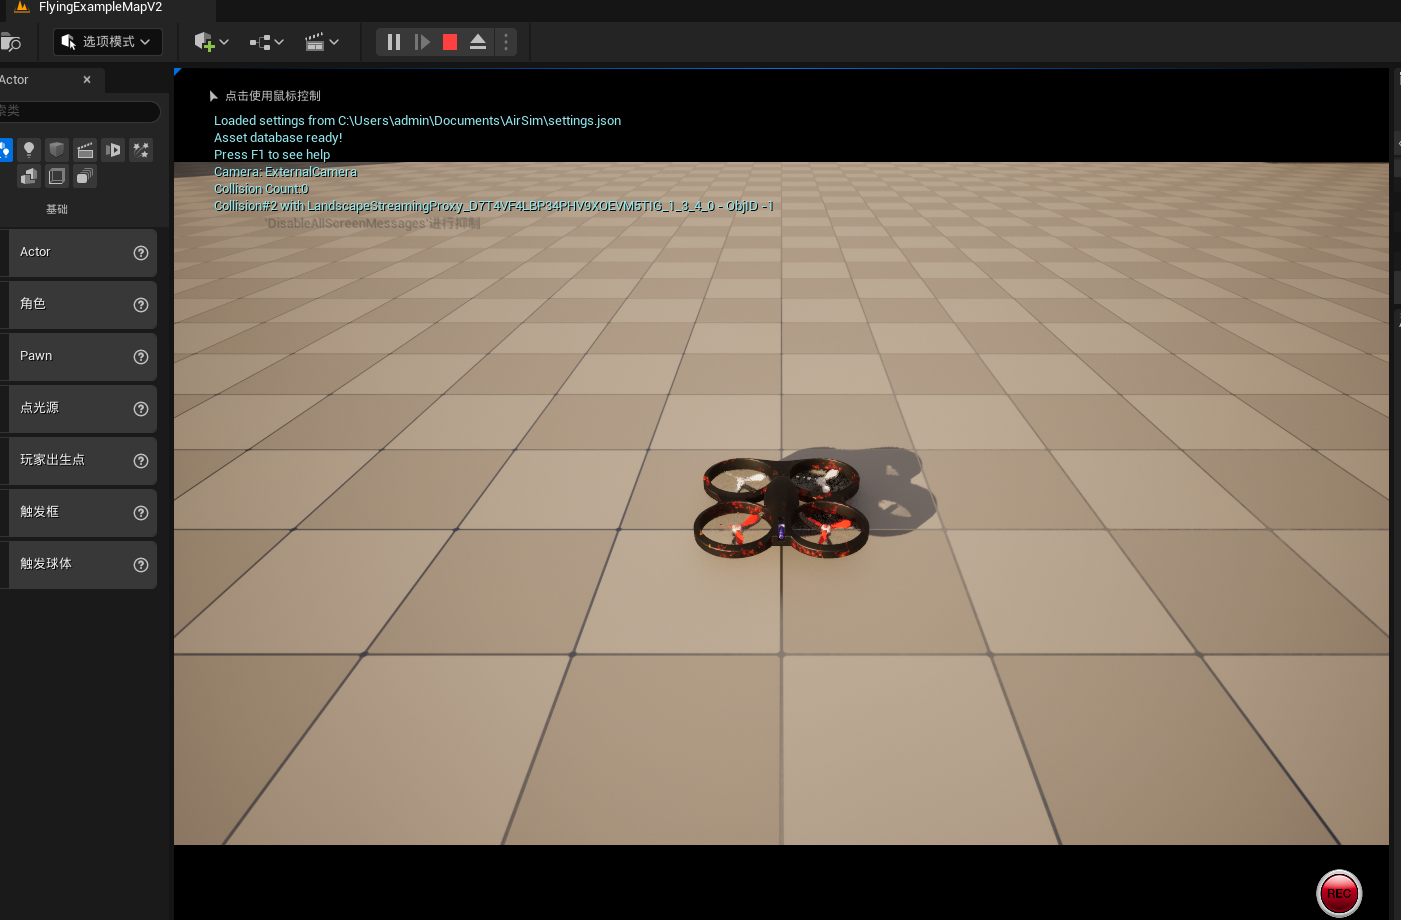The width and height of the screenshot is (1401, 920).
Task: Select the Geometry category icon
Action: [x=28, y=176]
